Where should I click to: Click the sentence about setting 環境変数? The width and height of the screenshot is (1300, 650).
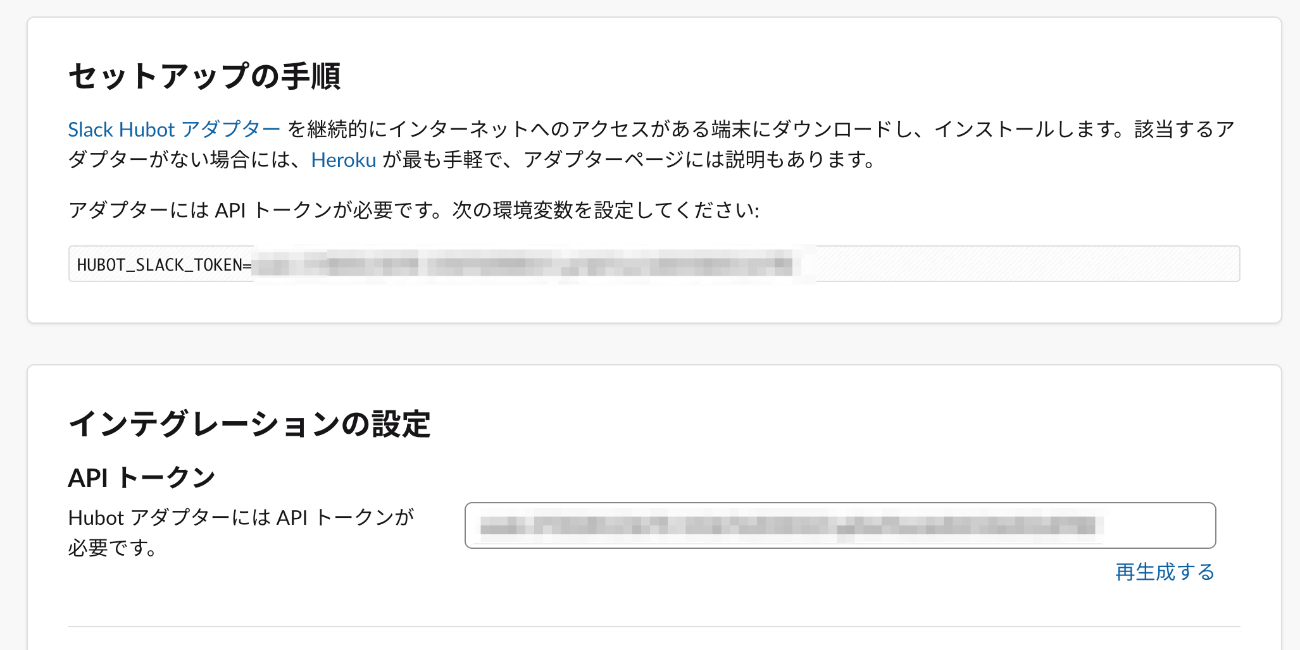coord(413,211)
